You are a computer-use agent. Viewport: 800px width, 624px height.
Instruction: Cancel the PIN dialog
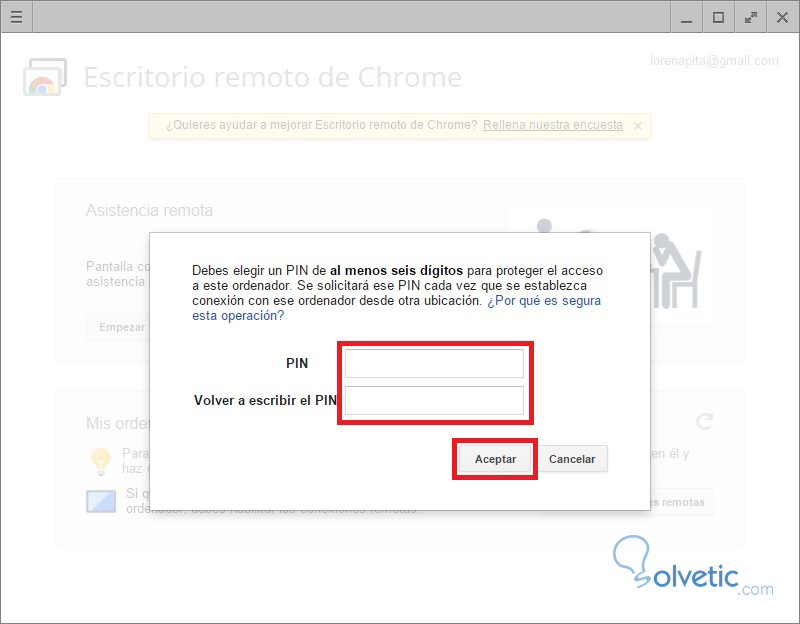click(572, 459)
